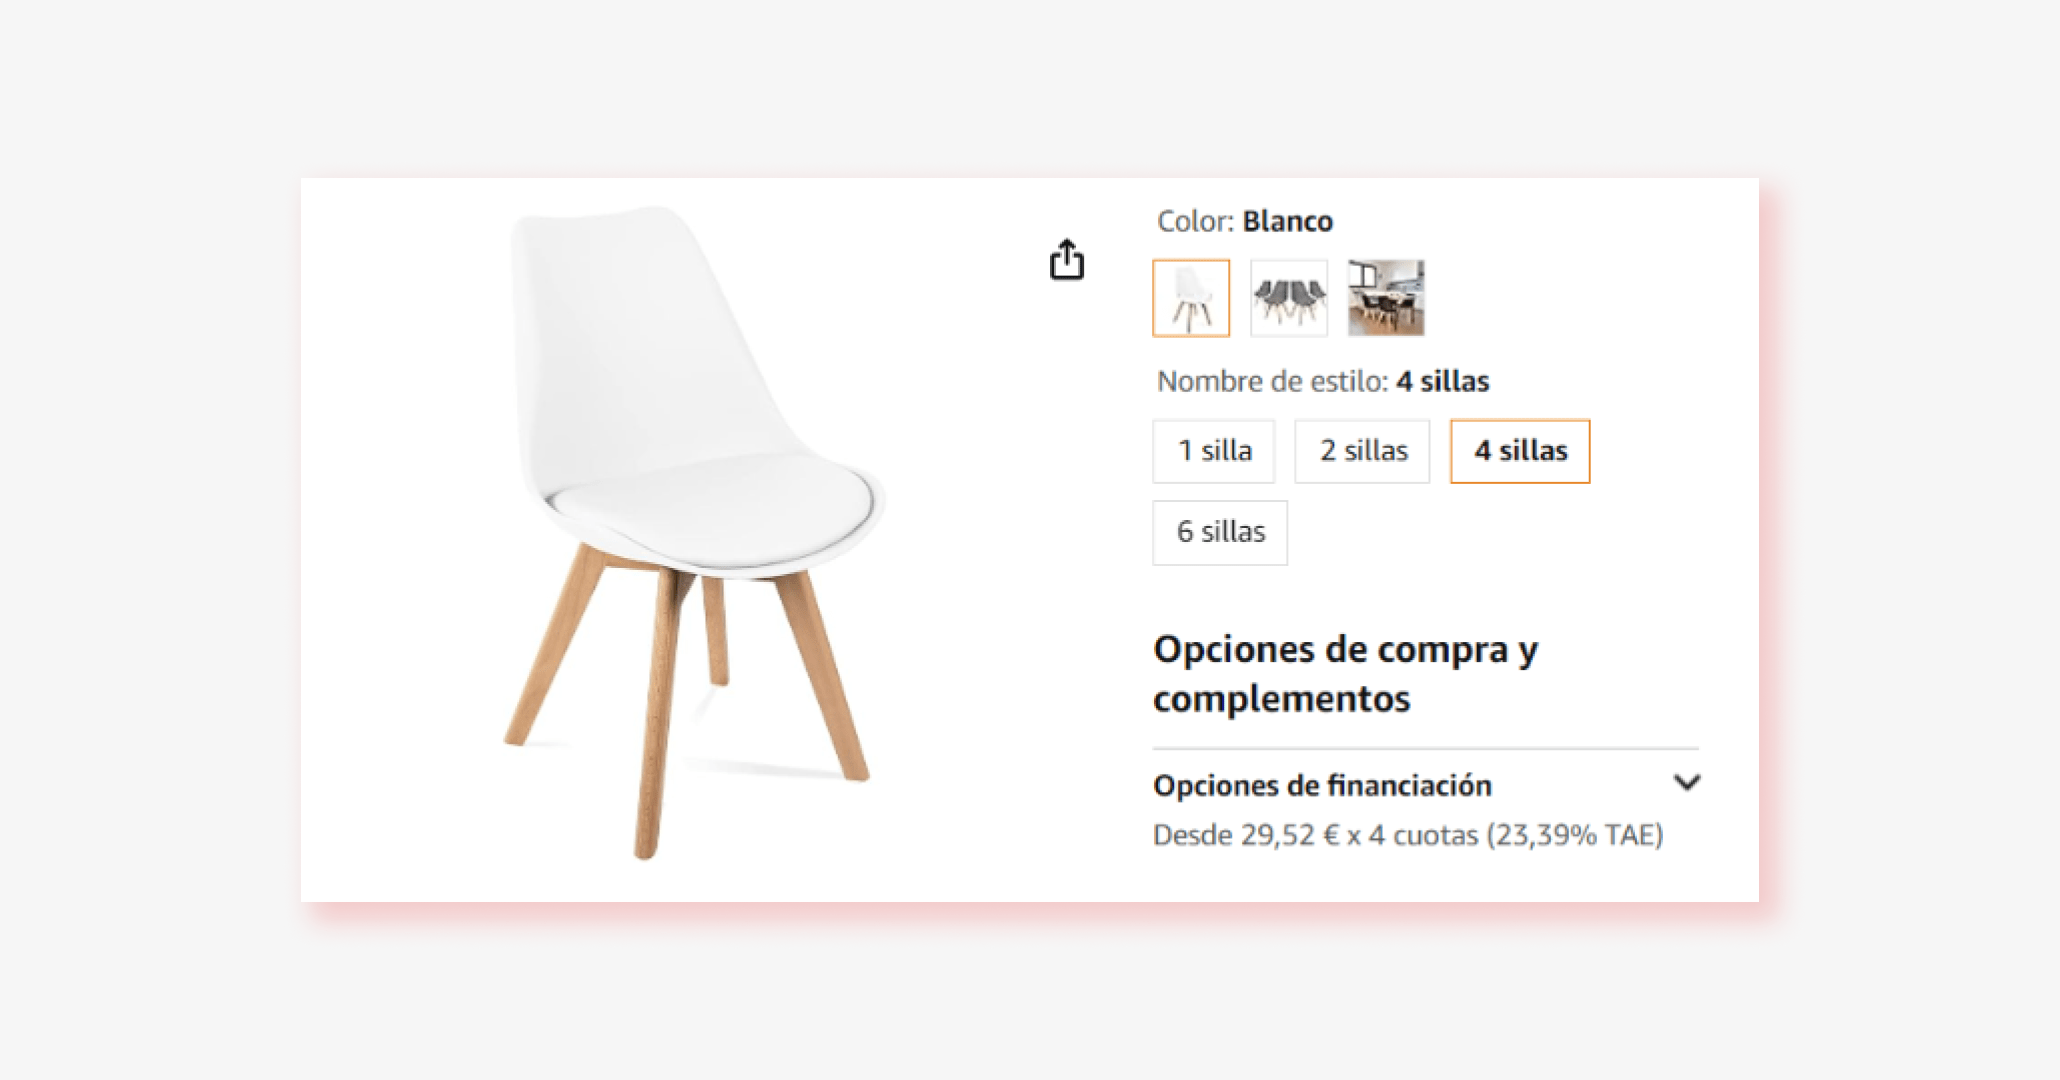Screen dimensions: 2060x1080
Task: Choose the 2 sillas style
Action: pos(1362,451)
